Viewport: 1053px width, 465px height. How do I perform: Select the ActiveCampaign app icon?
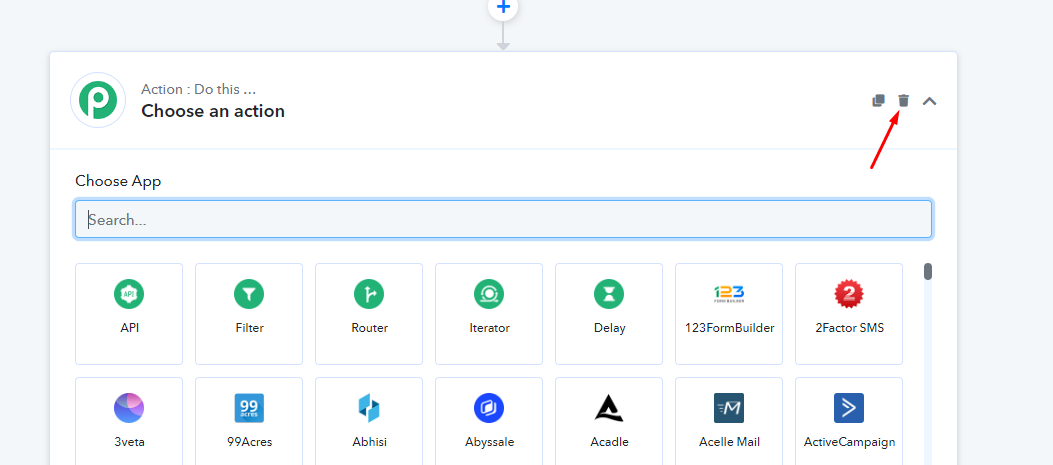(849, 408)
